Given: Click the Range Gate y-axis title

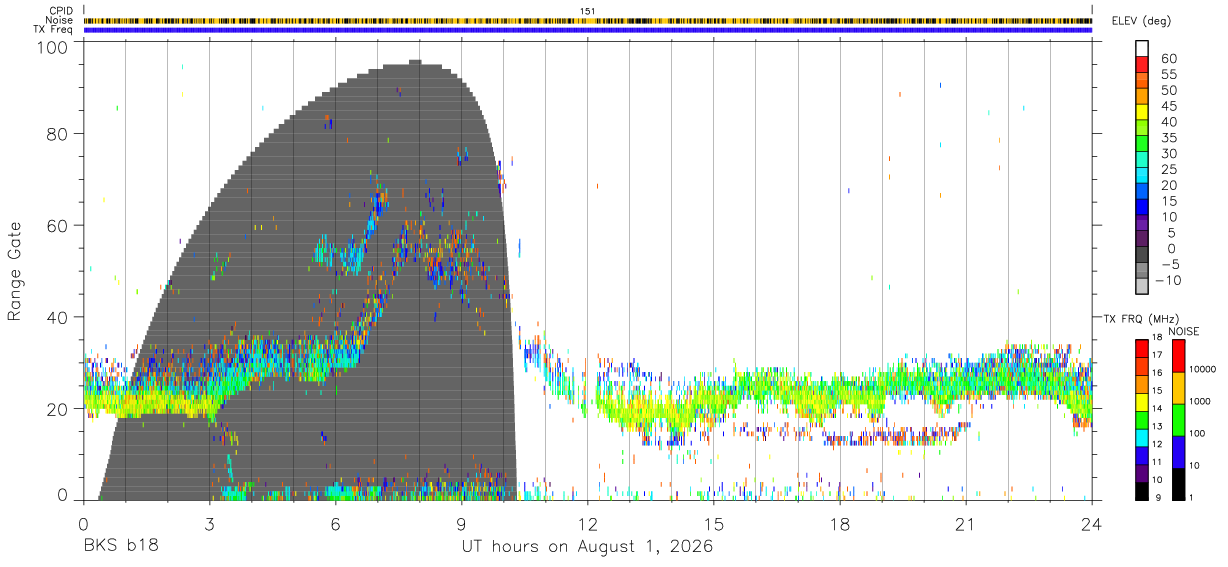Looking at the screenshot, I should (15, 270).
